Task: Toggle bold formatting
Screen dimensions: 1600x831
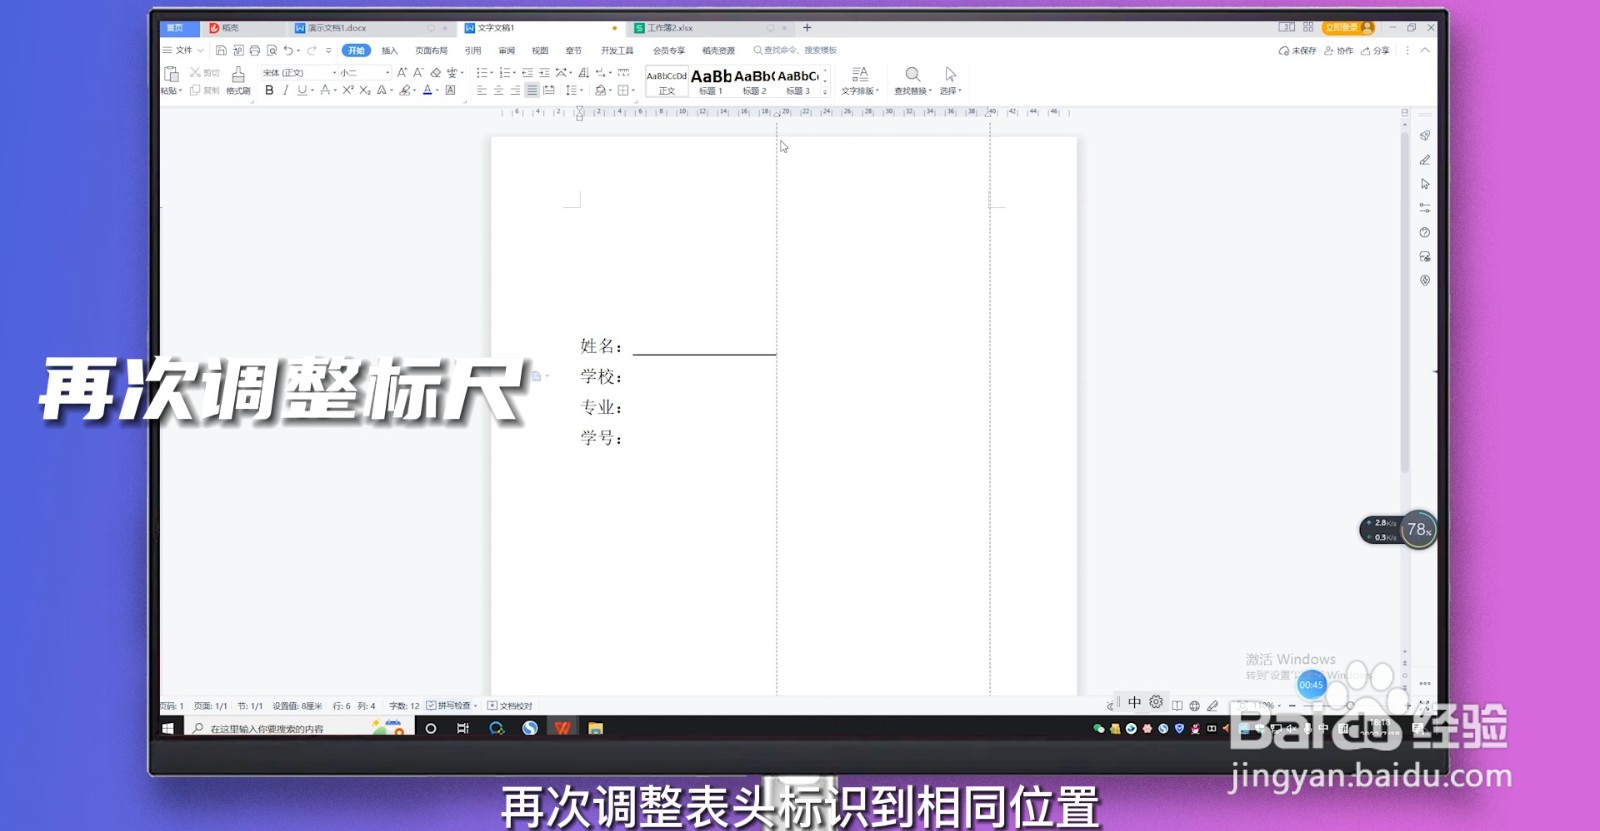Action: tap(269, 90)
